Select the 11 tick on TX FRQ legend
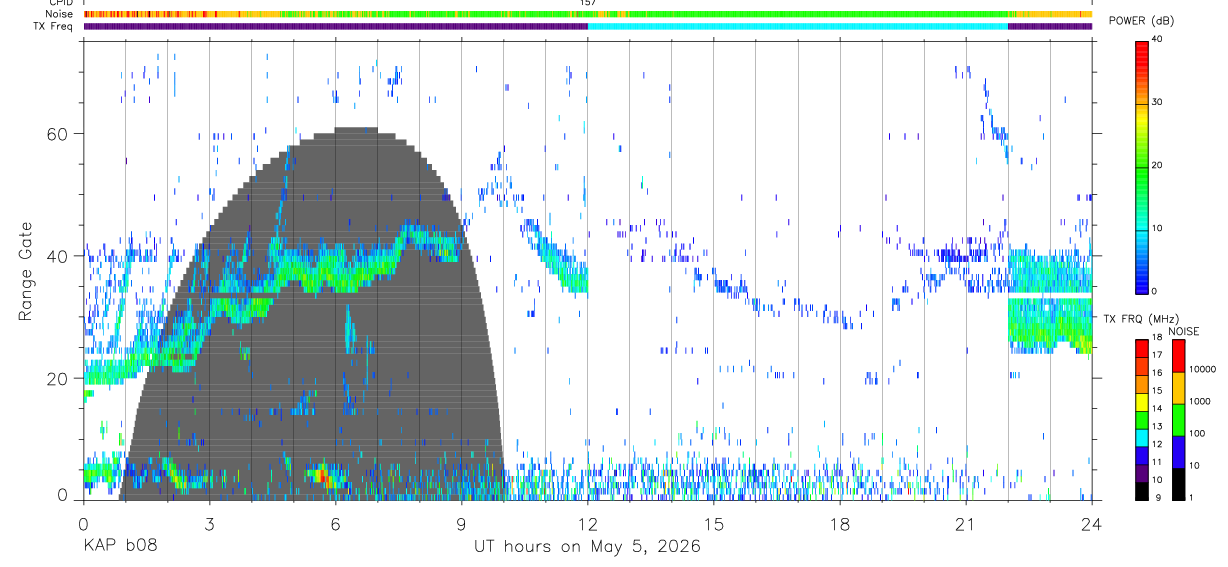Viewport: 1228px width, 567px height. click(1157, 462)
